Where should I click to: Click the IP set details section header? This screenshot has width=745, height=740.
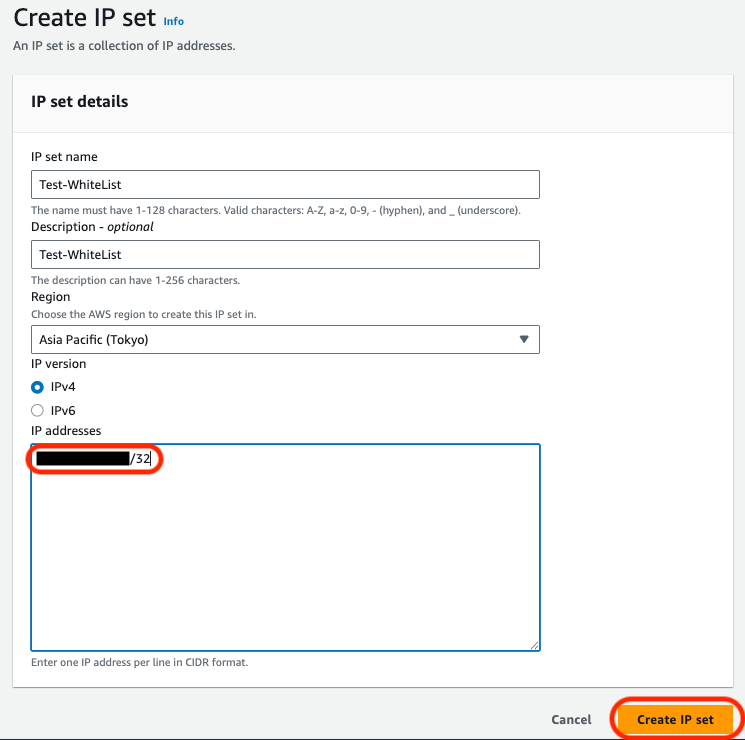[80, 102]
